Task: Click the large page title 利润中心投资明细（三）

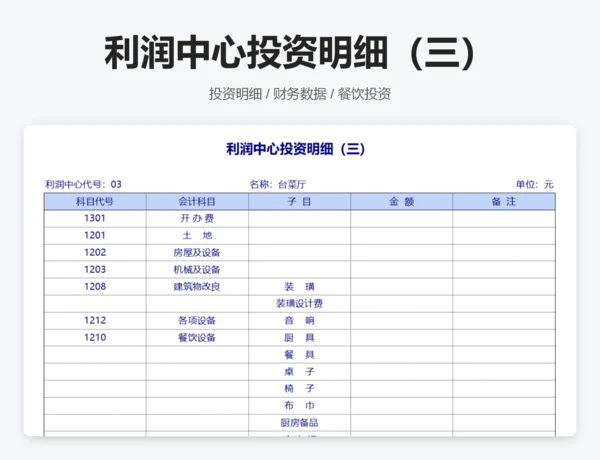Action: pyautogui.click(x=290, y=52)
